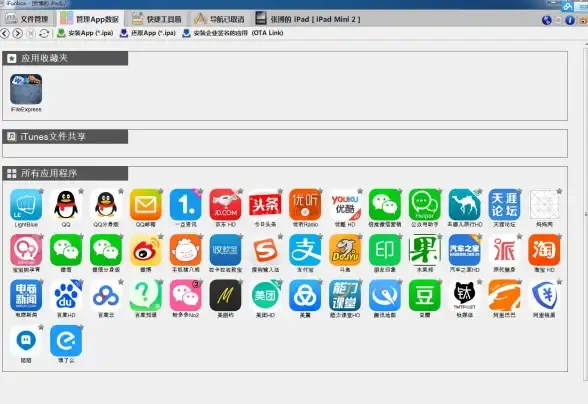
Task: Click 还原App (*.ipa) button
Action: [x=147, y=33]
